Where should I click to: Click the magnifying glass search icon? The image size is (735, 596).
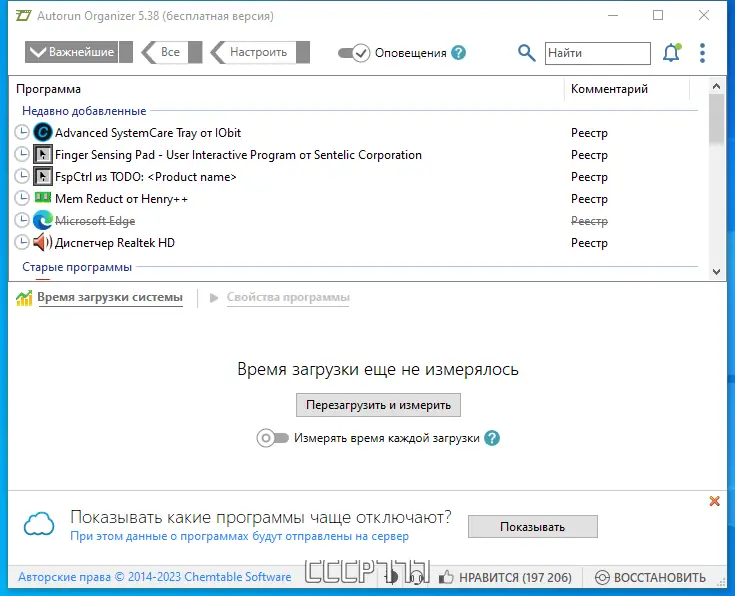pos(526,53)
